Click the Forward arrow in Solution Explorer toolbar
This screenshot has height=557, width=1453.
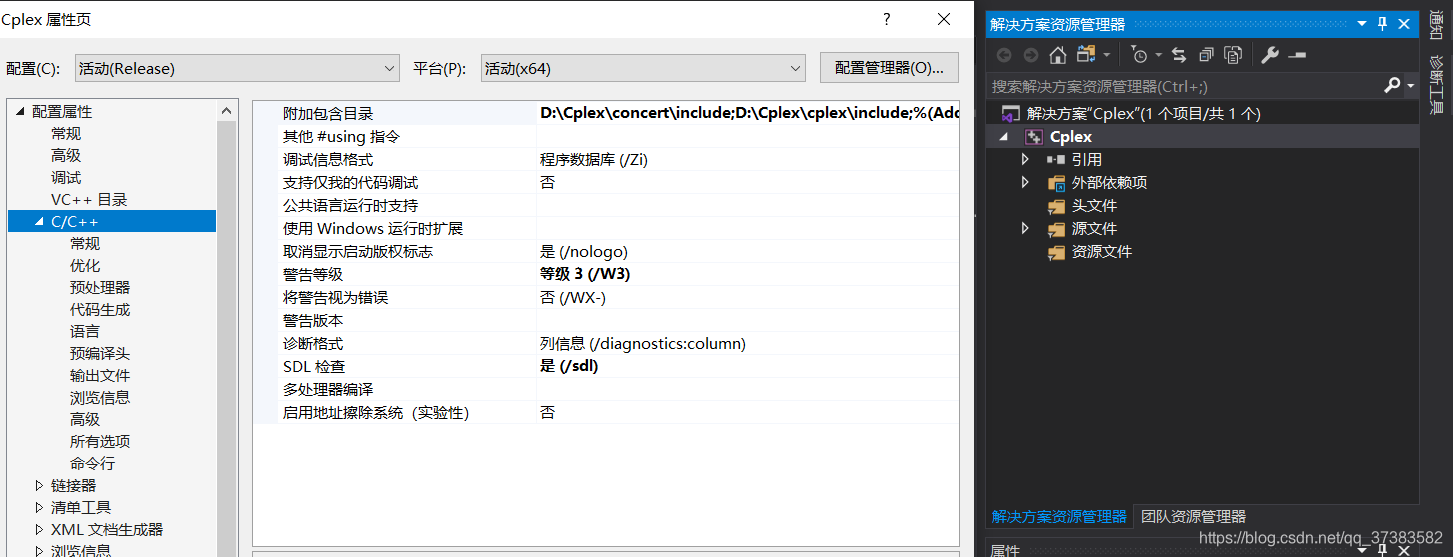click(x=1031, y=55)
